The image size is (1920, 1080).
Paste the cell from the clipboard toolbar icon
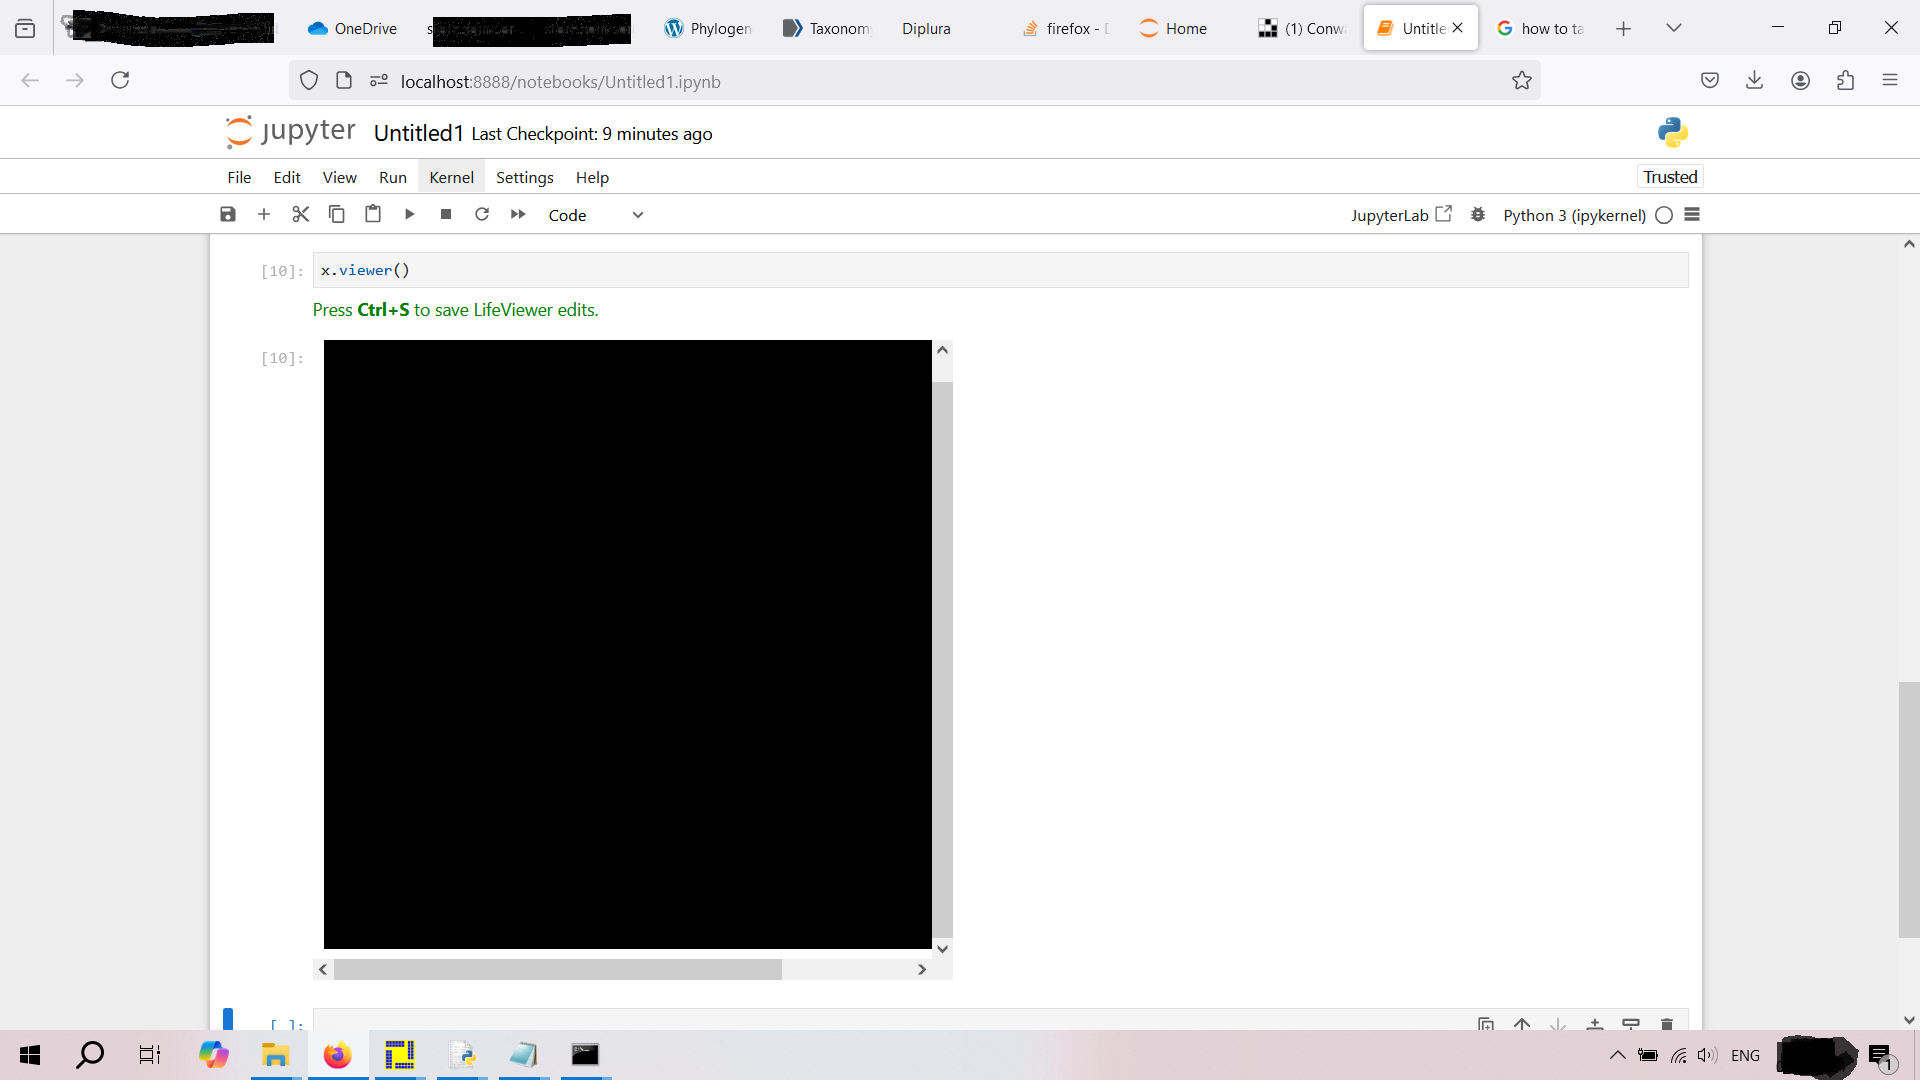(373, 214)
